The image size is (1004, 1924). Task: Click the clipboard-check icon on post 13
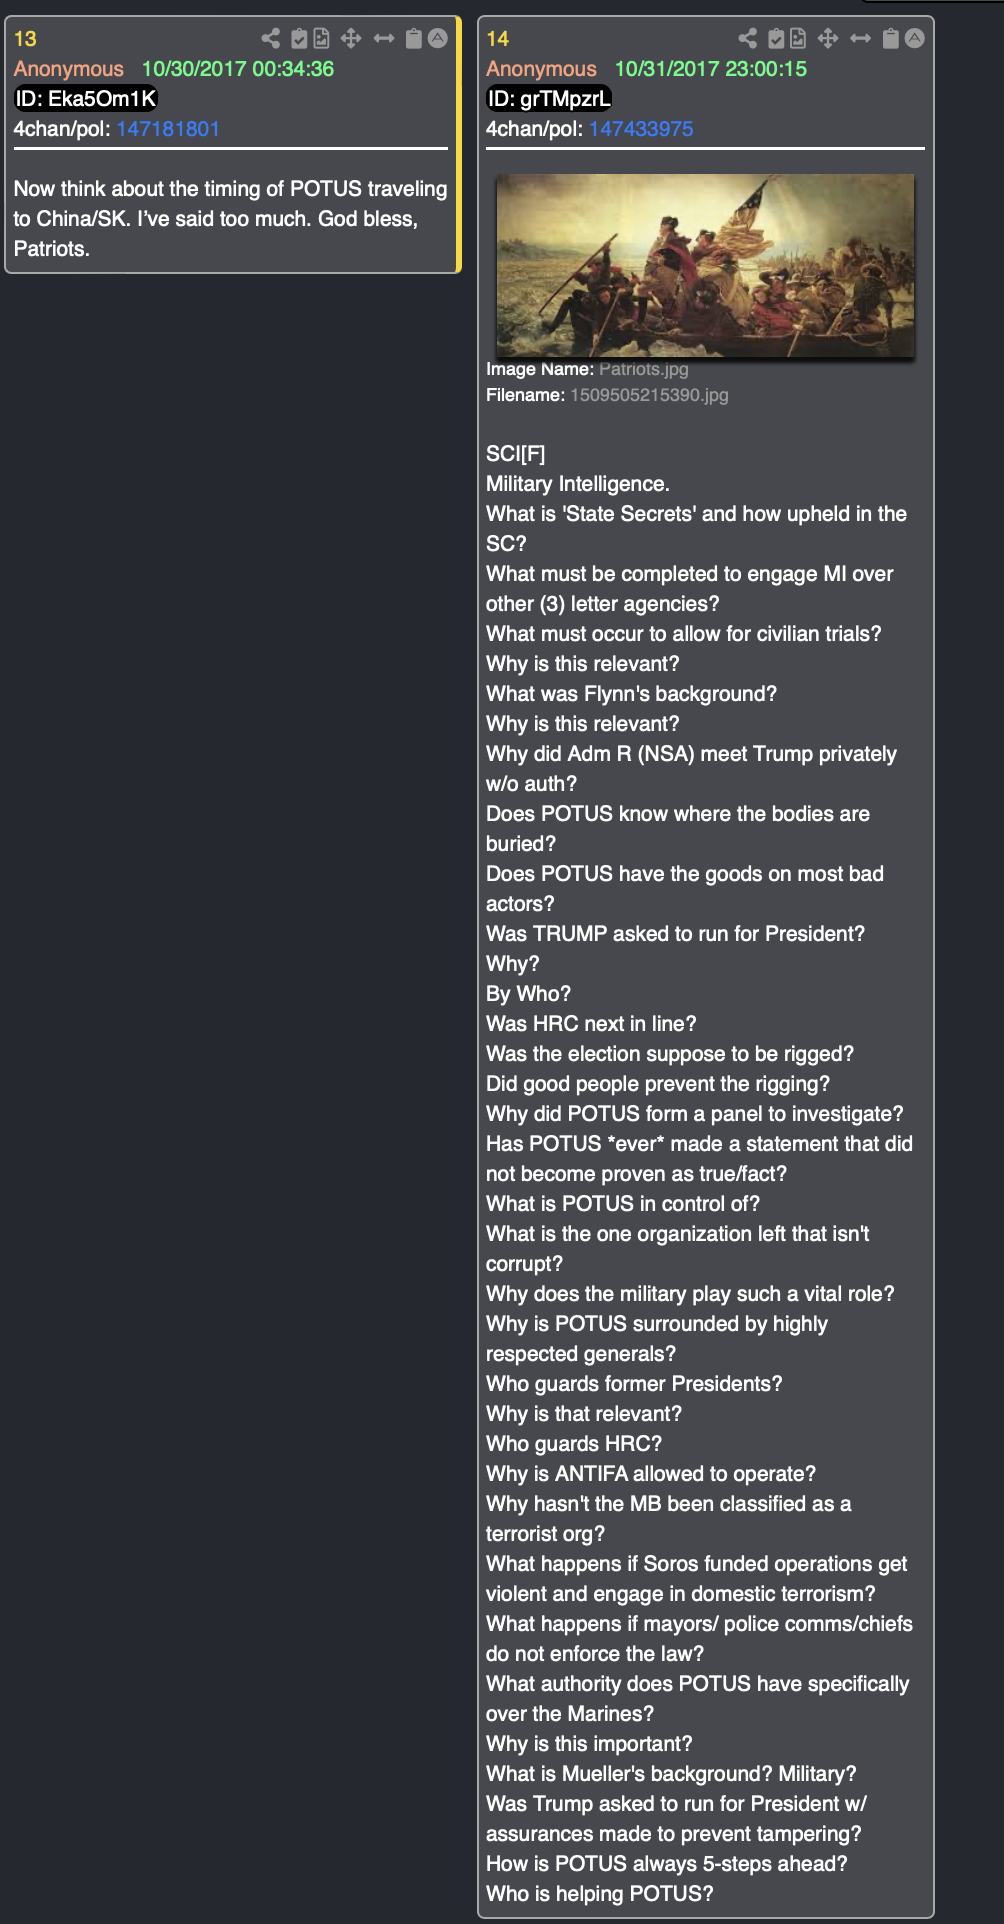[299, 38]
